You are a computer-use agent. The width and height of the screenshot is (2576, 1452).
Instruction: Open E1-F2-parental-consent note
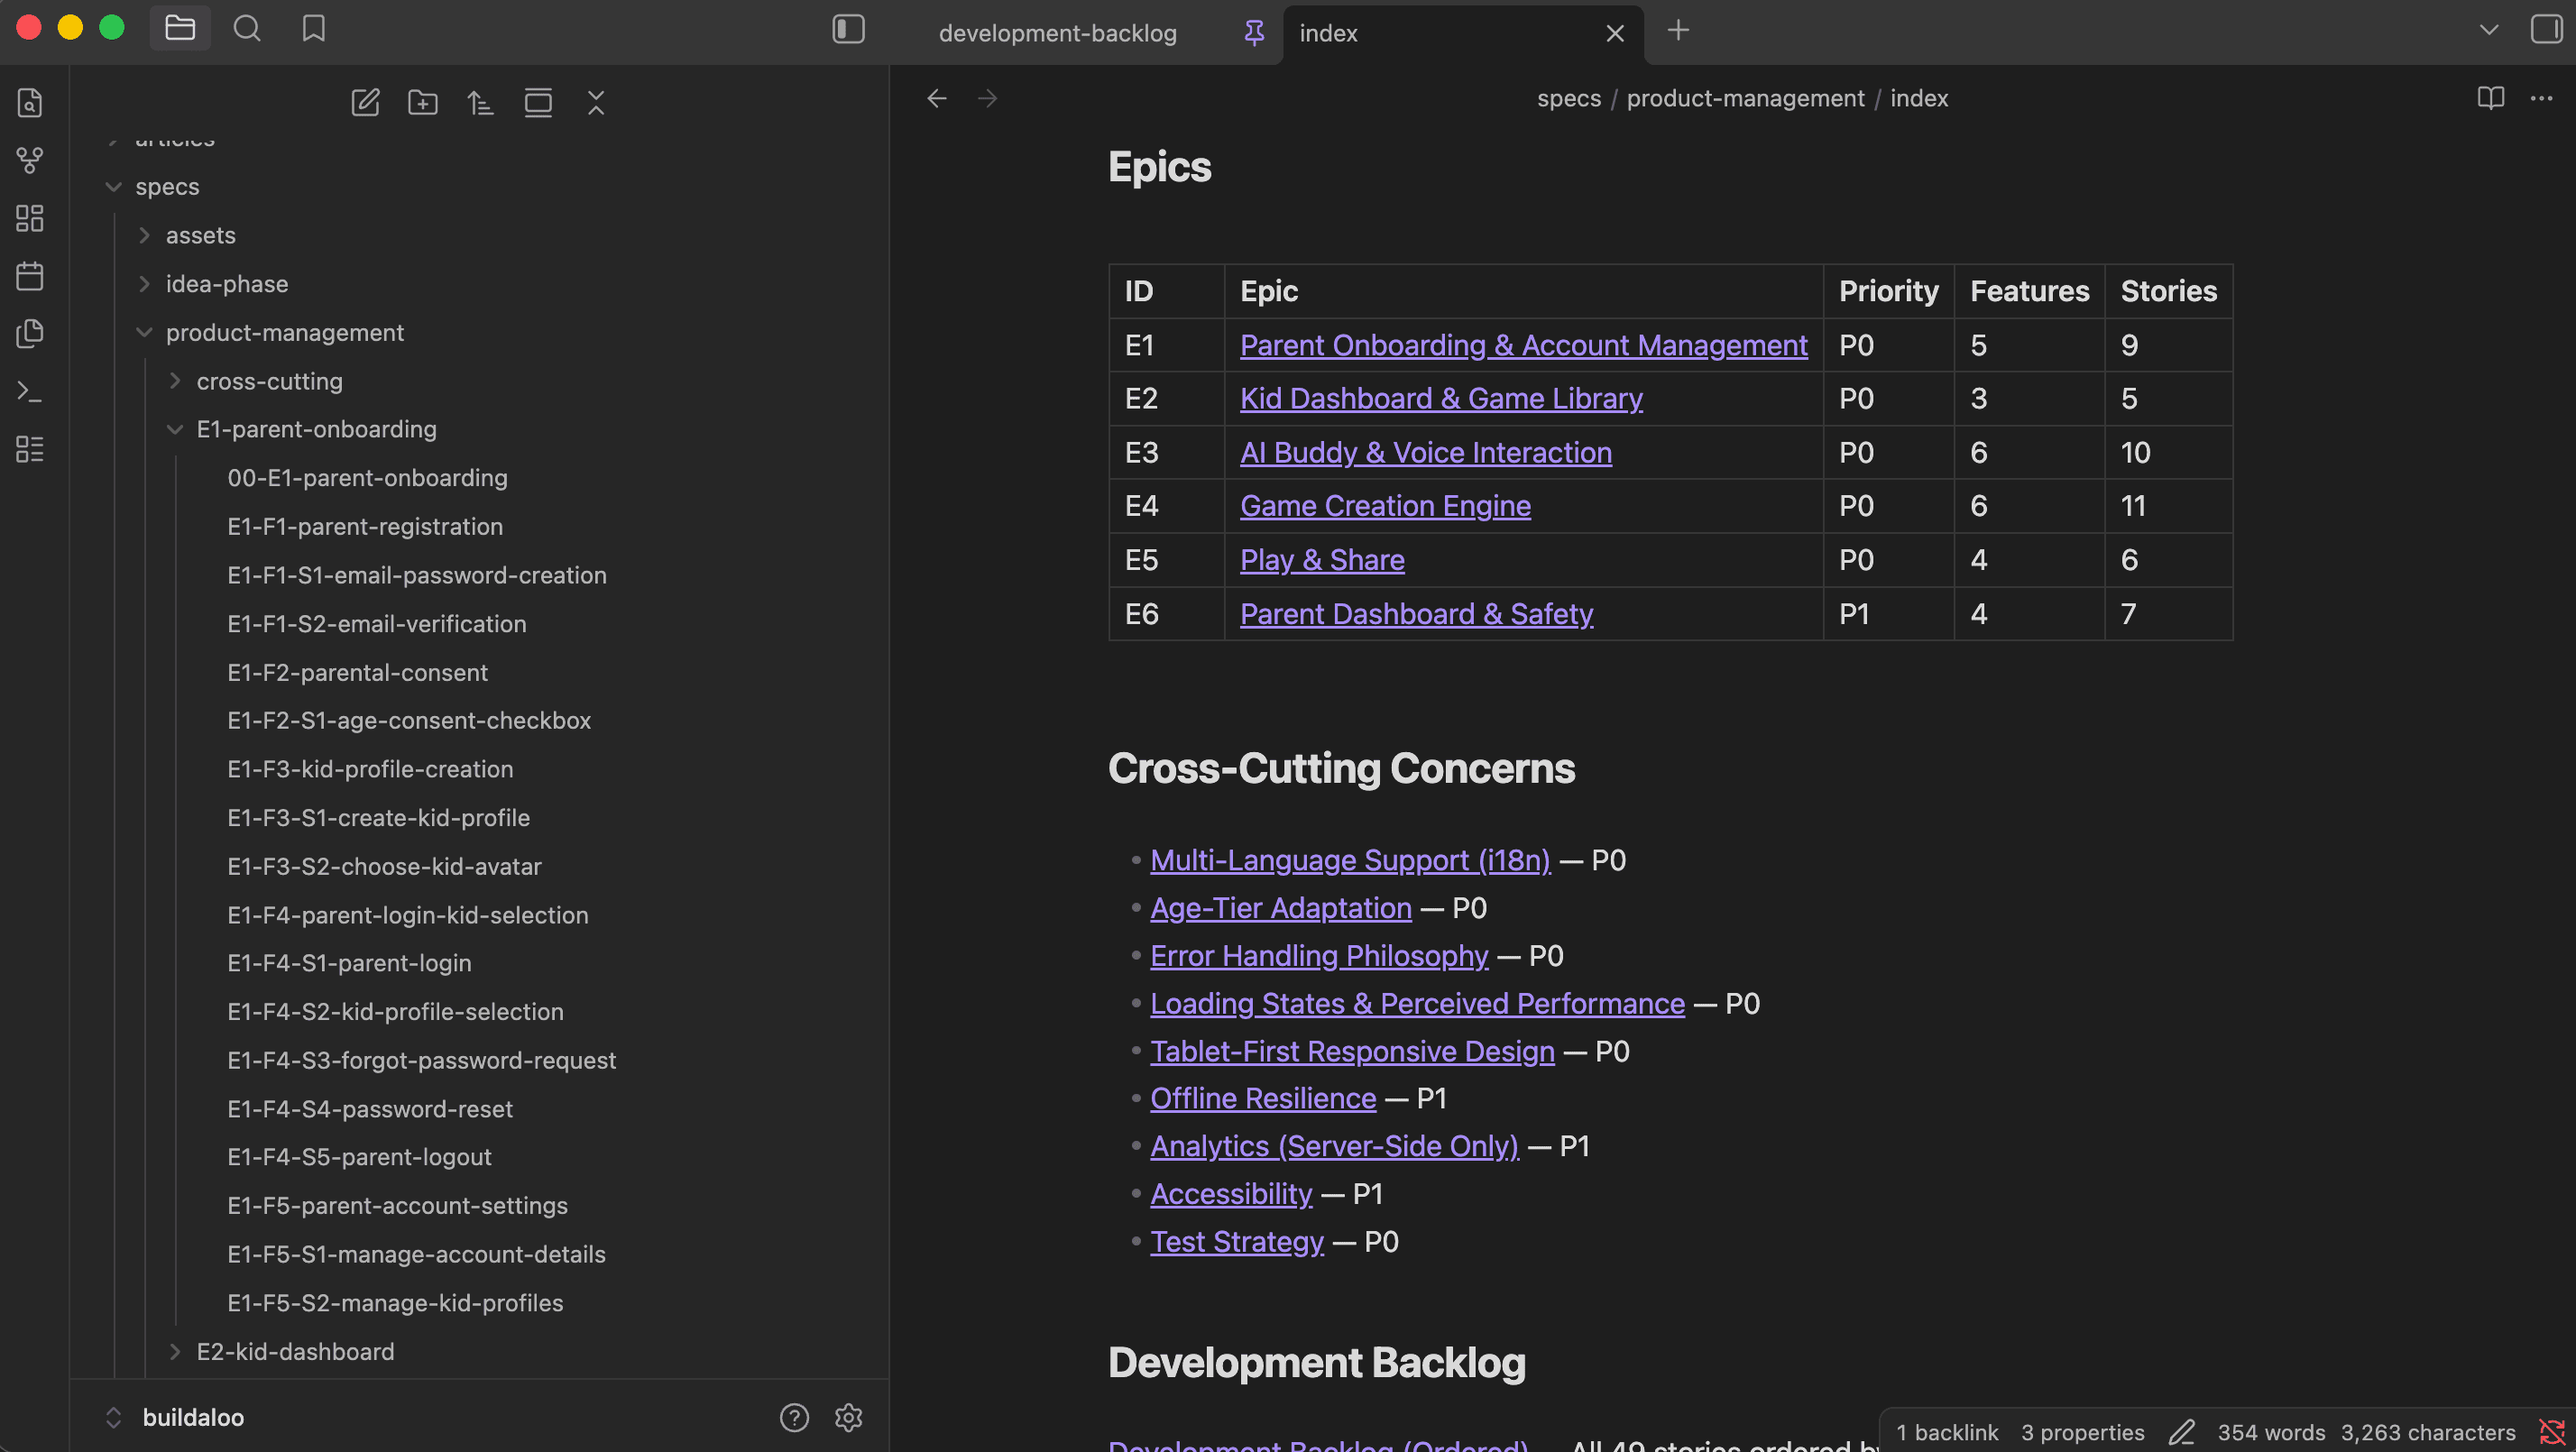pos(357,672)
